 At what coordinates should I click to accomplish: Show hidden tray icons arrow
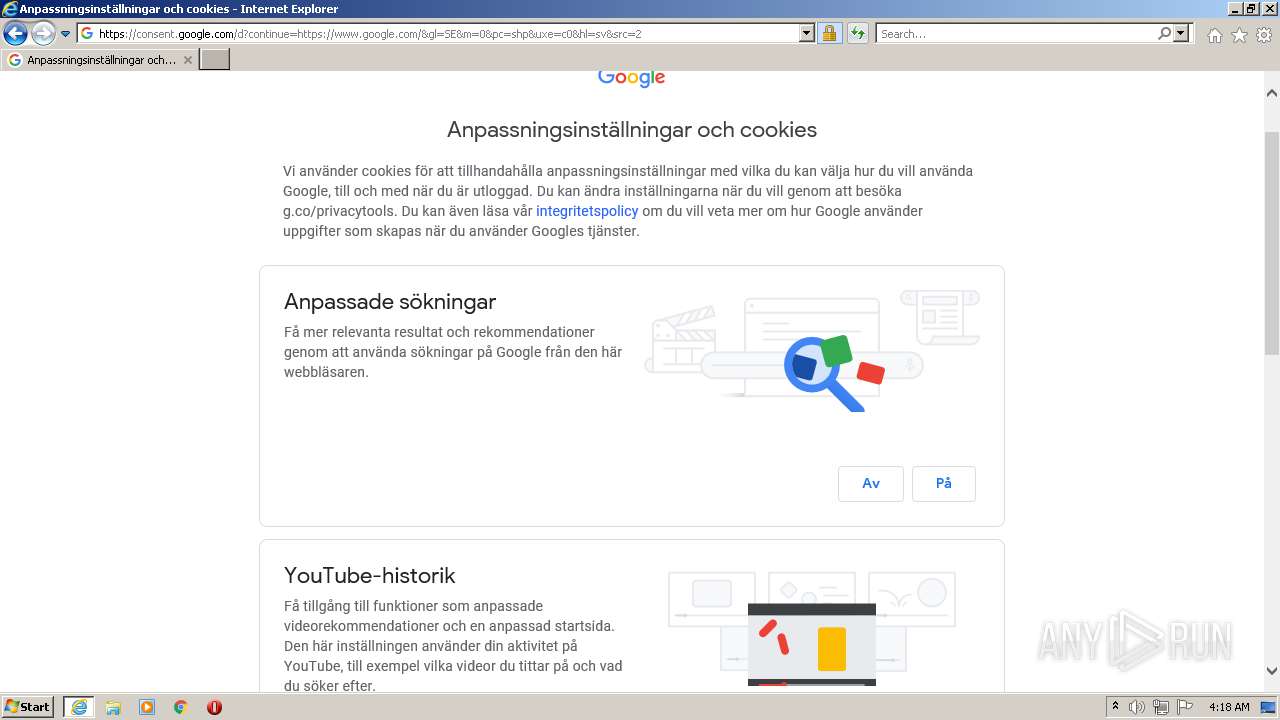pos(1116,707)
